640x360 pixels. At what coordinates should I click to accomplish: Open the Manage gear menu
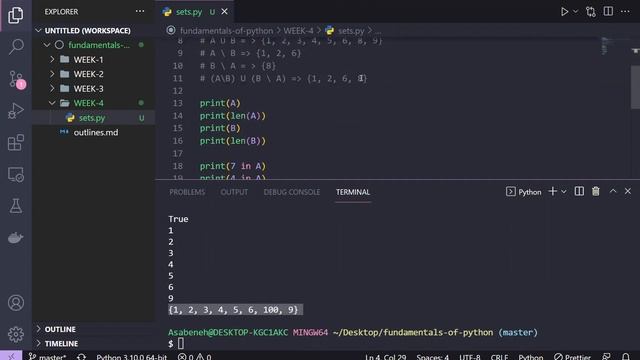[16, 335]
